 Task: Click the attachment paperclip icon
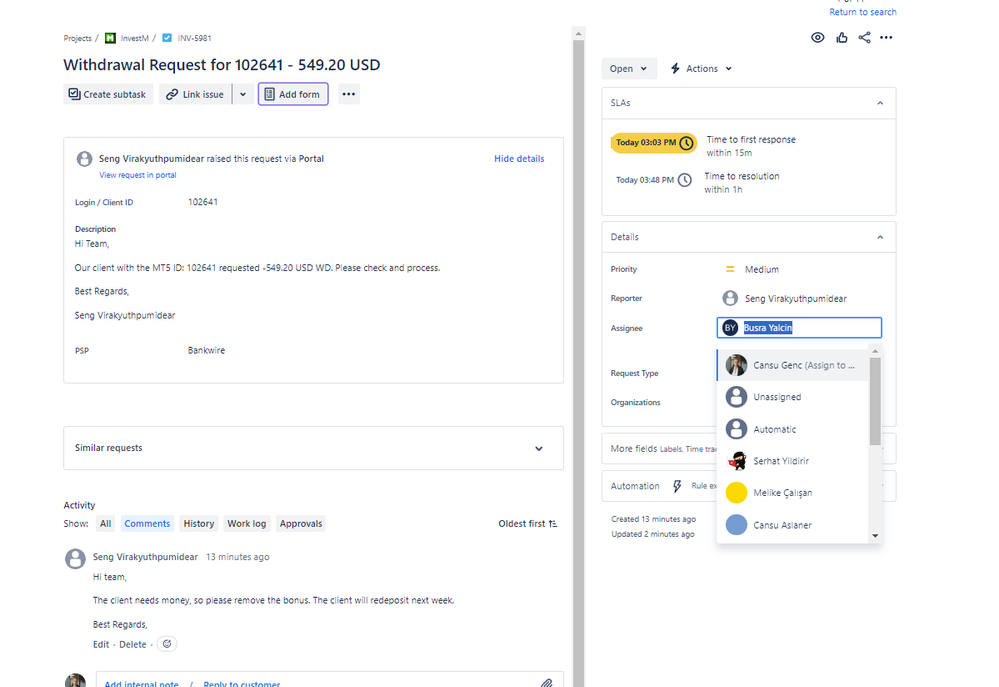point(547,683)
